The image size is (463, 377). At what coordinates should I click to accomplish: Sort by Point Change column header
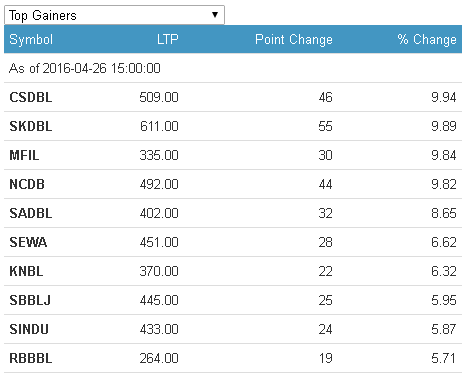click(294, 39)
